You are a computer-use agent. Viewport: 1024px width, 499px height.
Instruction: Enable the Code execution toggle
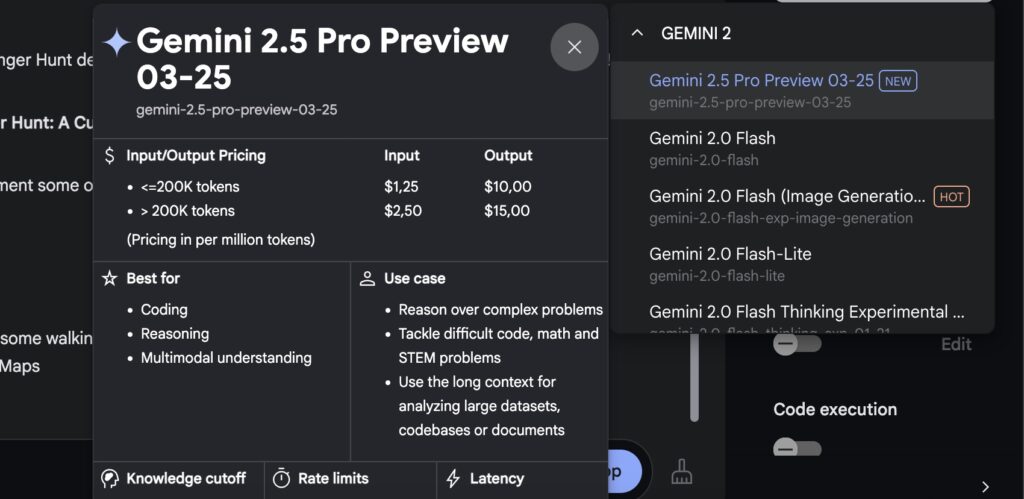797,447
